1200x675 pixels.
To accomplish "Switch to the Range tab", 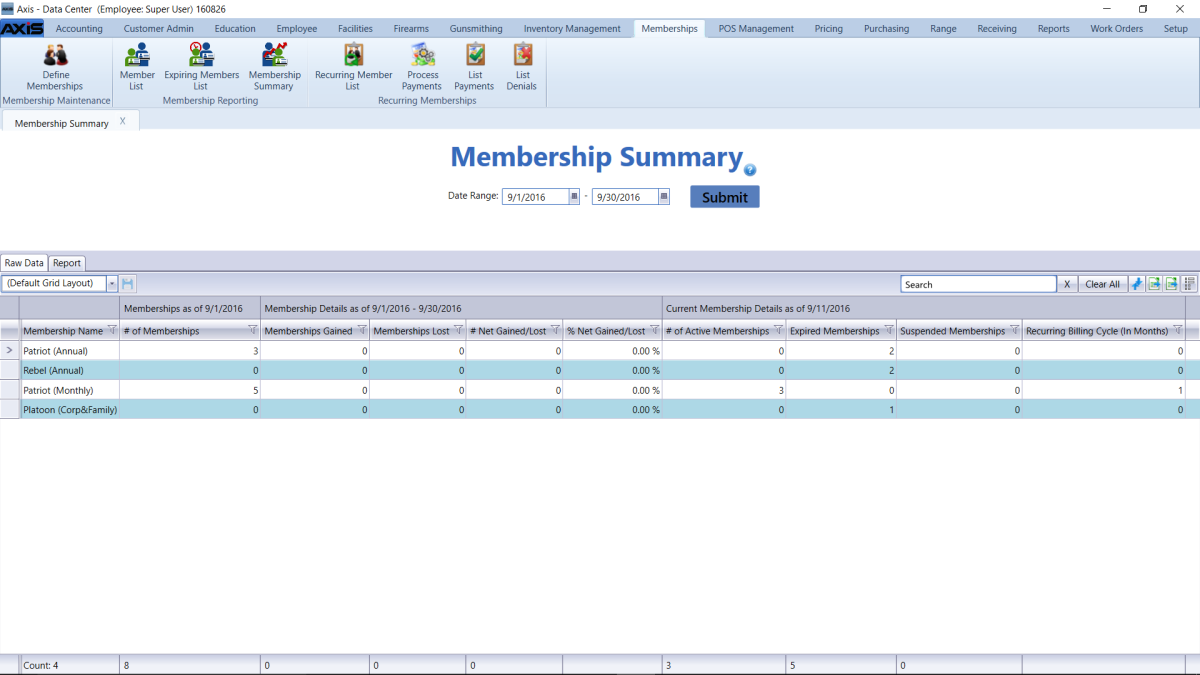I will [943, 29].
